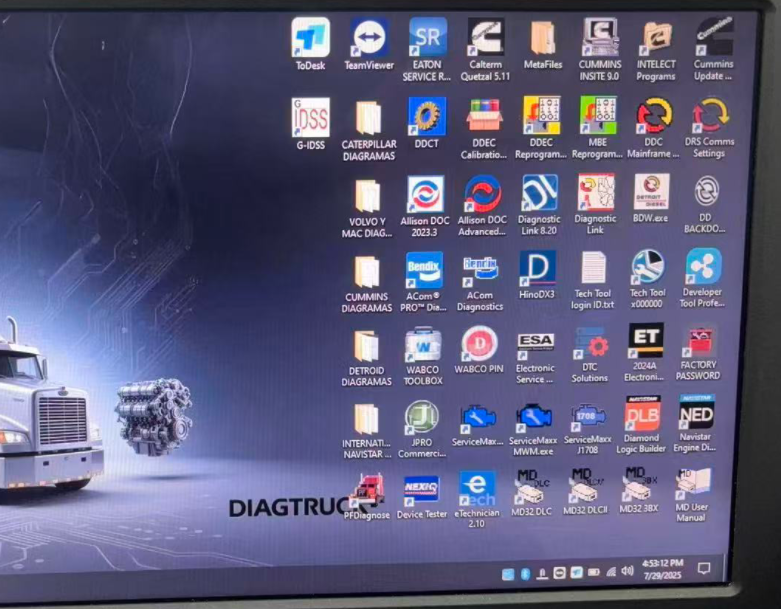This screenshot has height=609, width=781.
Task: Click the speaker volume tray icon
Action: point(628,571)
